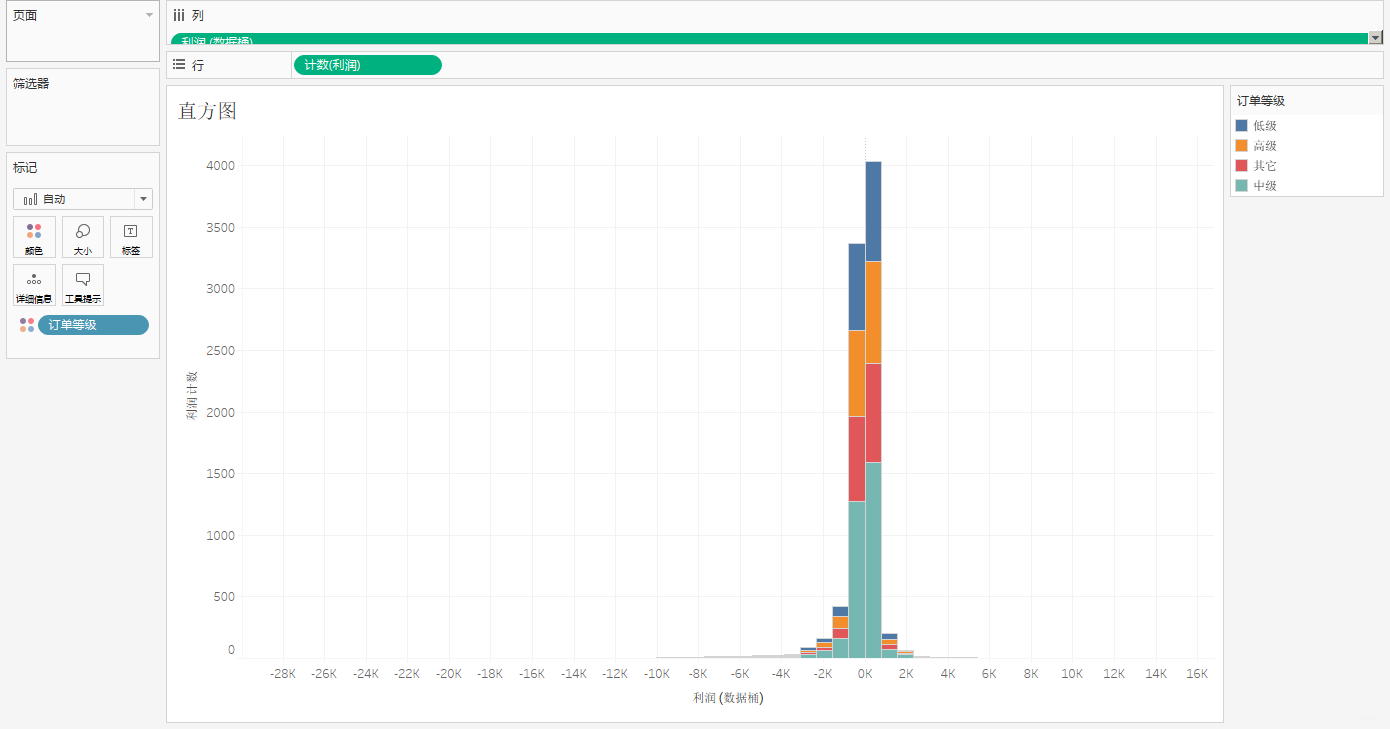Click the 低级 blue legend swatch

point(1242,126)
